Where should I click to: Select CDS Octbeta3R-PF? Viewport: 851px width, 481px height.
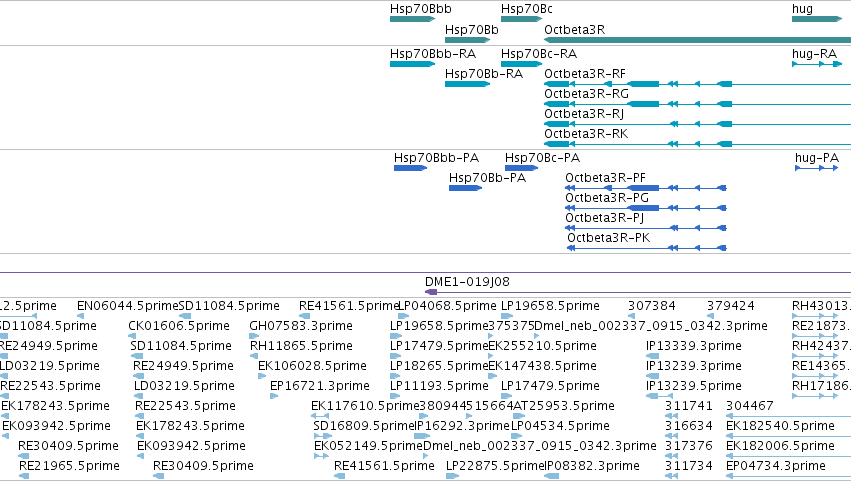[x=646, y=188]
